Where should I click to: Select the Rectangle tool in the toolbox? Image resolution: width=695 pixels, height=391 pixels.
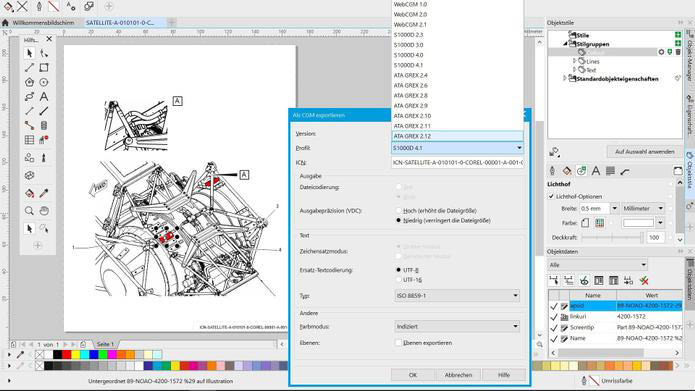click(x=44, y=67)
